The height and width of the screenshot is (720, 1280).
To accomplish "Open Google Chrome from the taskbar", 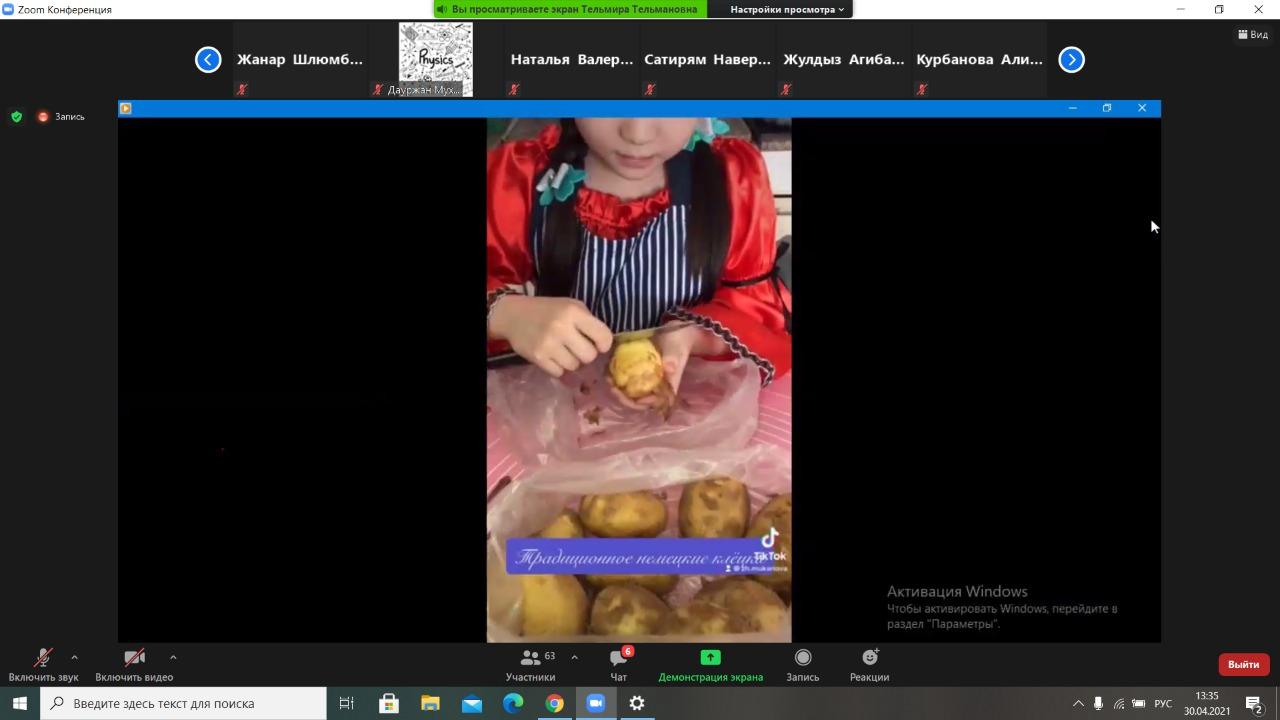I will coord(554,703).
